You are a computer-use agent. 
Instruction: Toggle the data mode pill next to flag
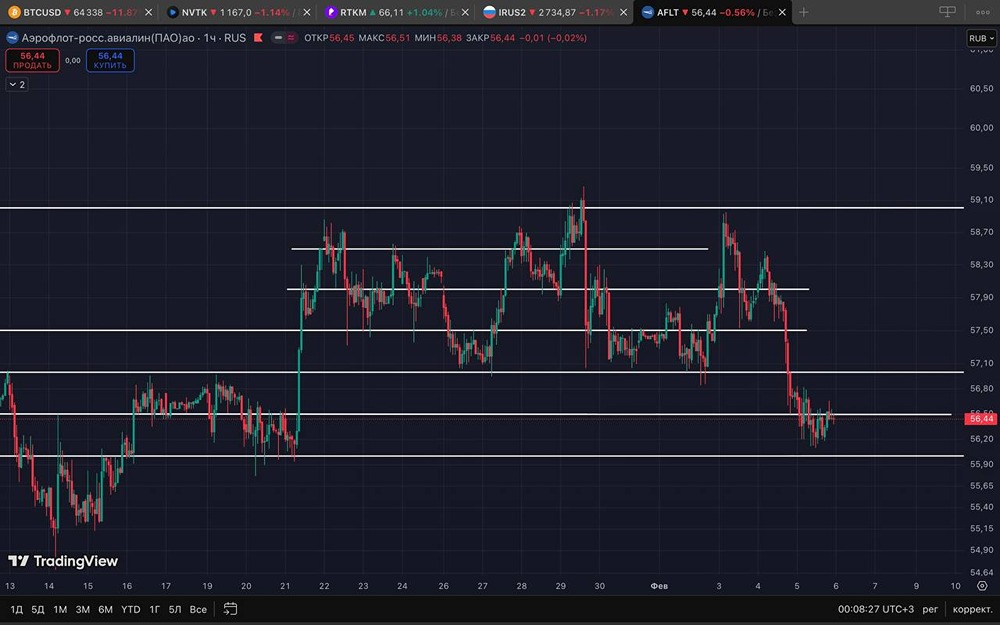point(284,38)
